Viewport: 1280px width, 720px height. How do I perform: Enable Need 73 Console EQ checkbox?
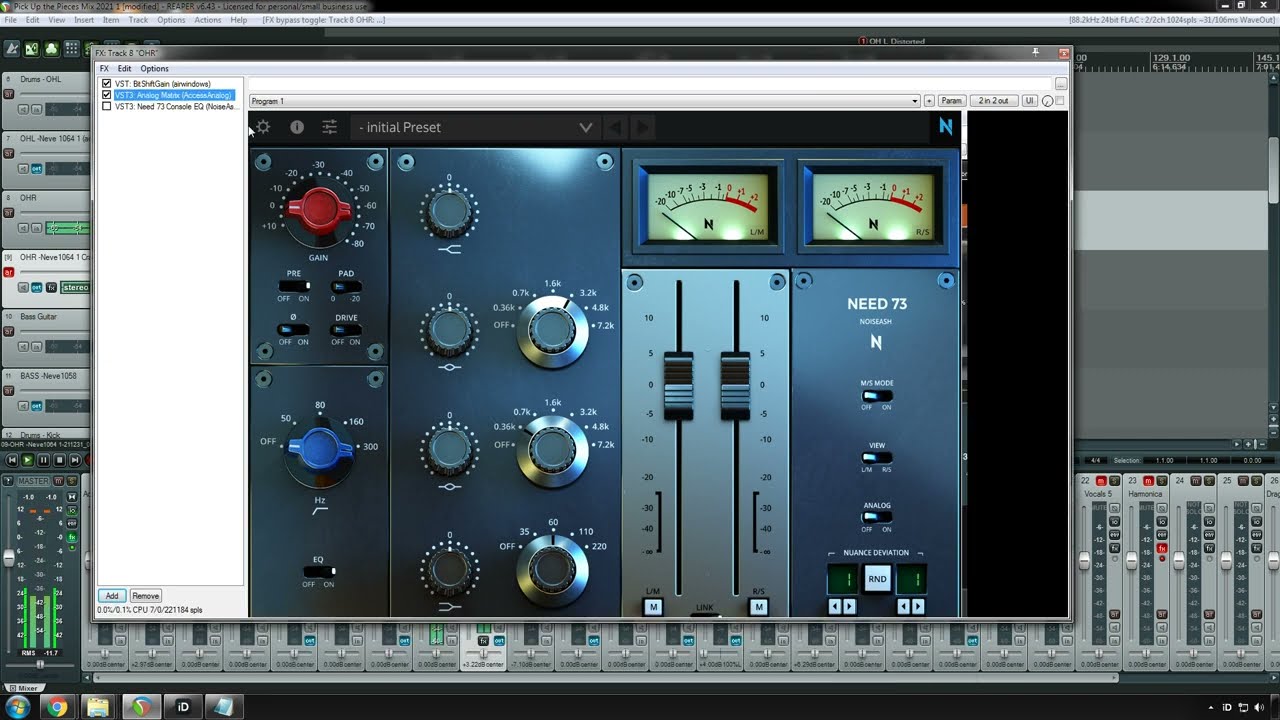point(107,106)
